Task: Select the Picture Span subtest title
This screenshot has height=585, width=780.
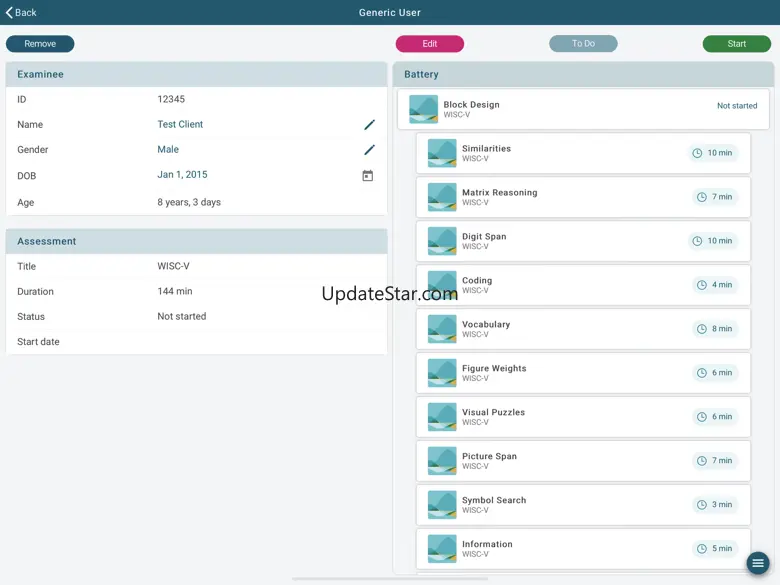Action: click(x=489, y=456)
